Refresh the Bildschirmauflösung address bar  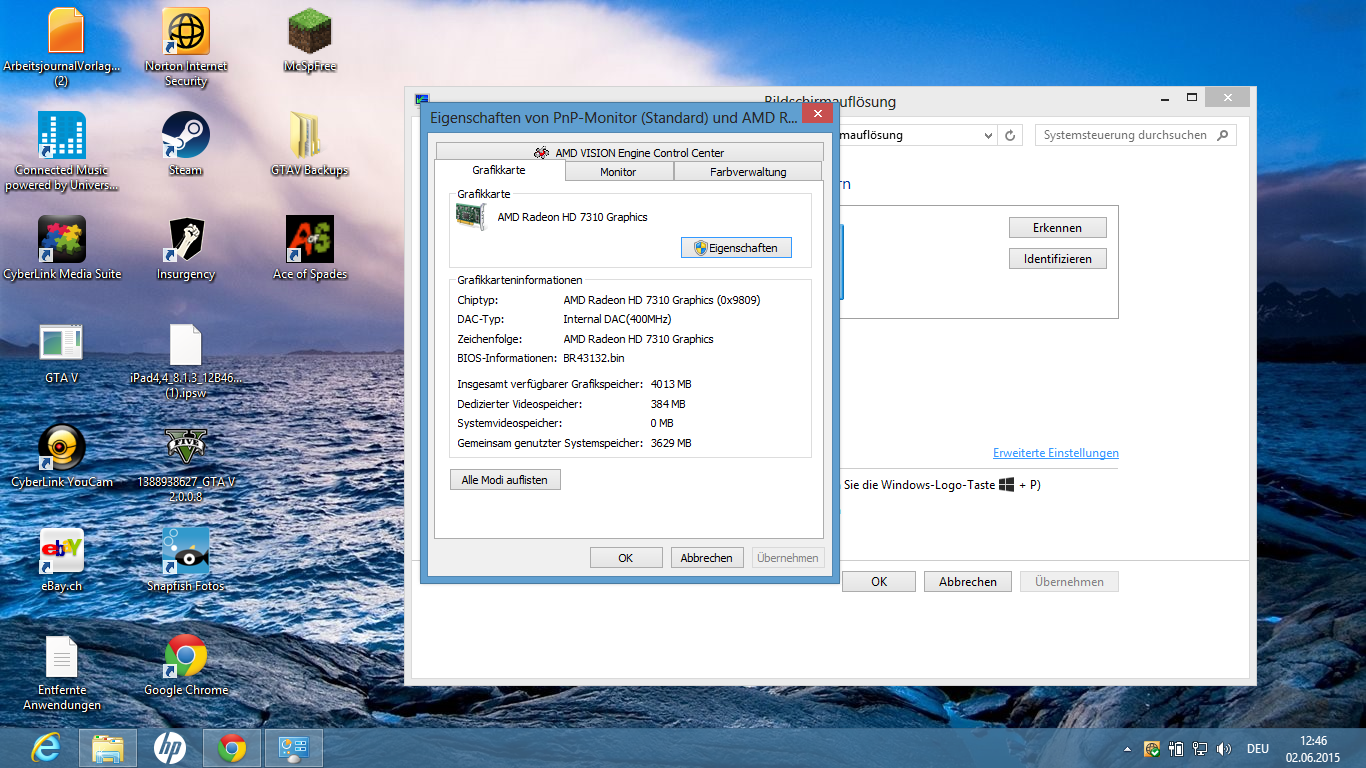click(1010, 136)
